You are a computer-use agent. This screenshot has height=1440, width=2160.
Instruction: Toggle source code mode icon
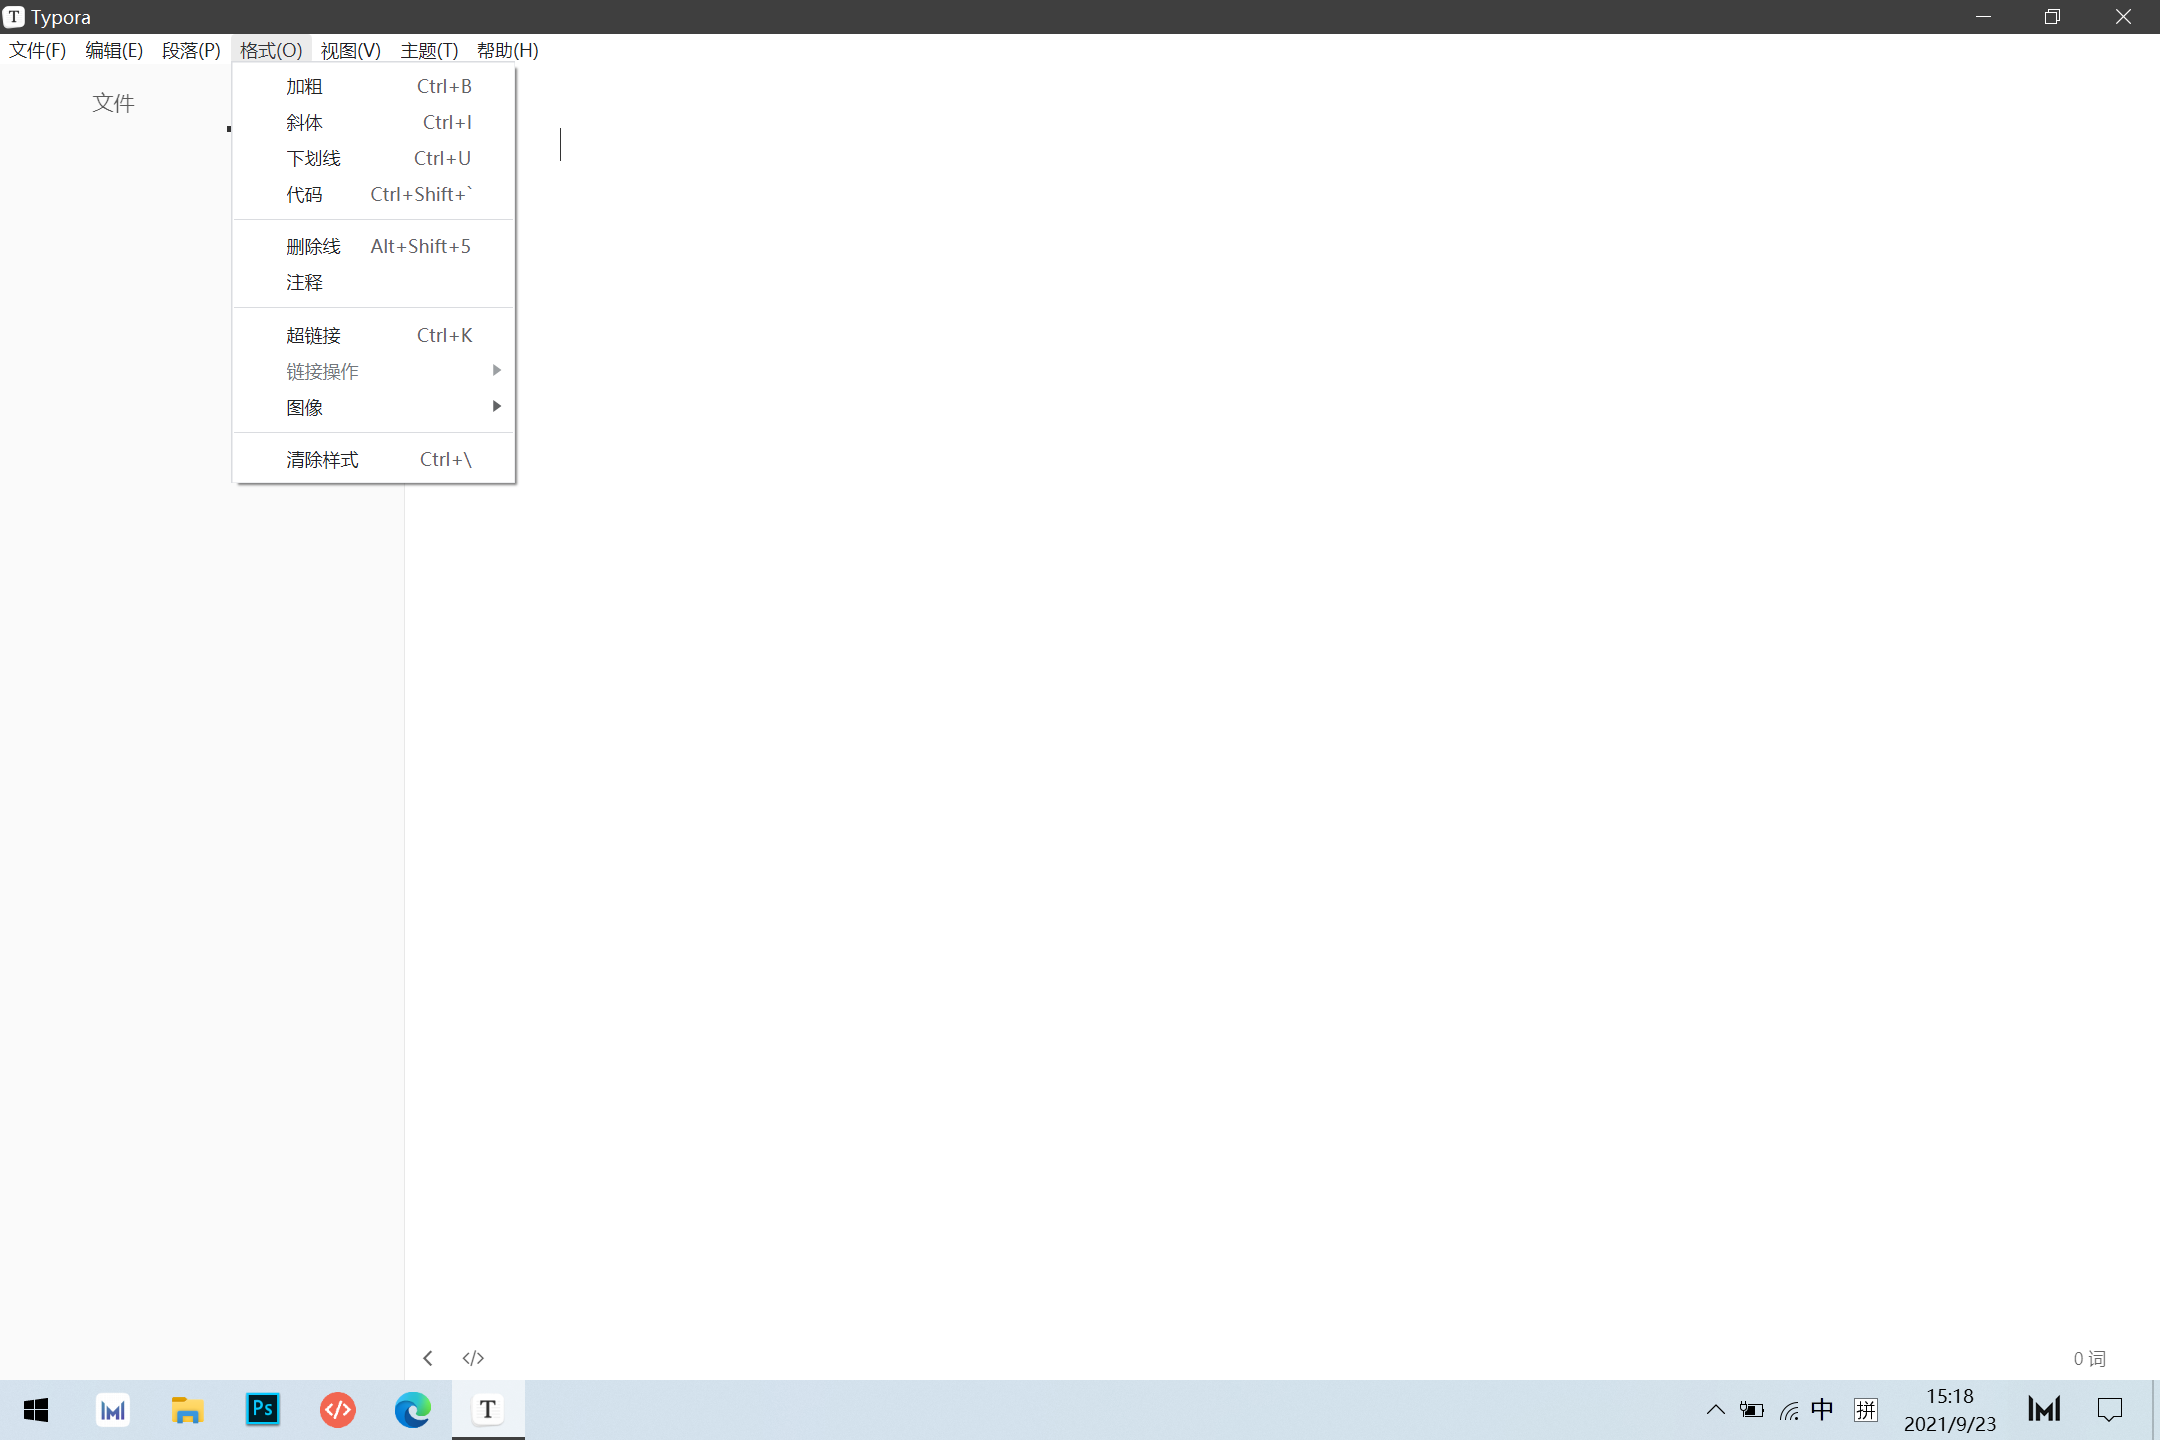tap(473, 1357)
